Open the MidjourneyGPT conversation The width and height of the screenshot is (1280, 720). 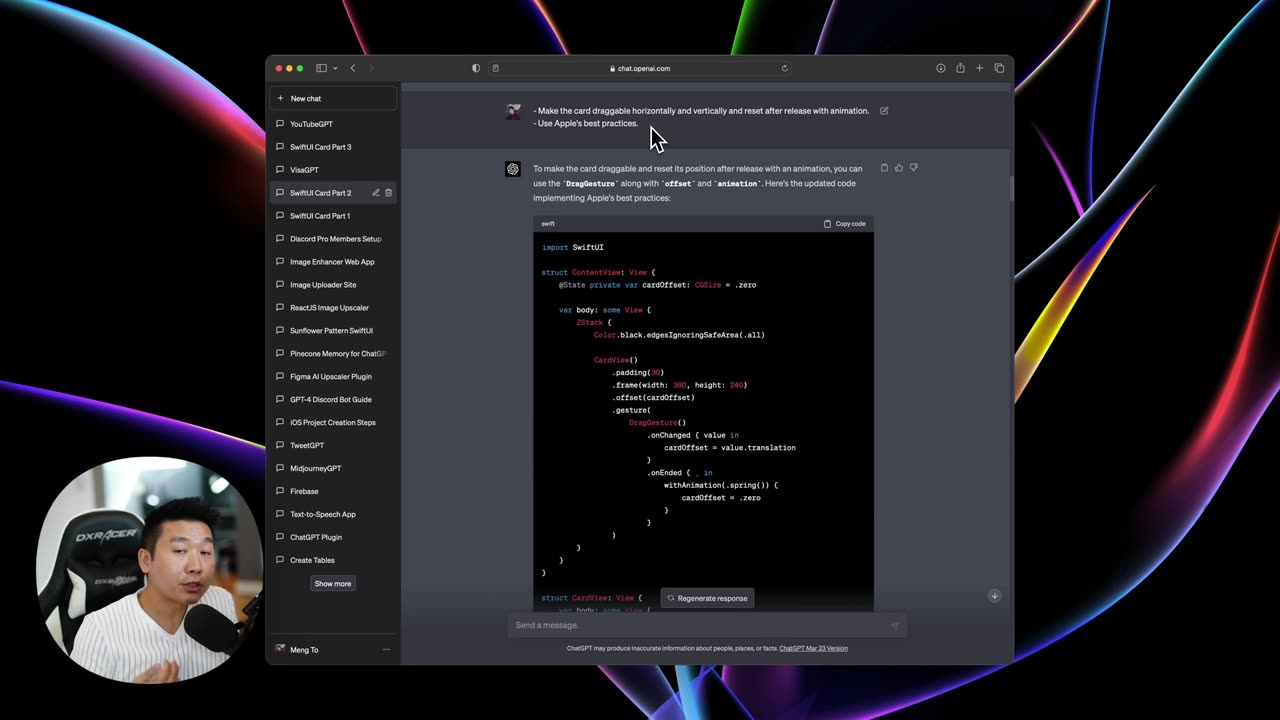[x=334, y=469]
